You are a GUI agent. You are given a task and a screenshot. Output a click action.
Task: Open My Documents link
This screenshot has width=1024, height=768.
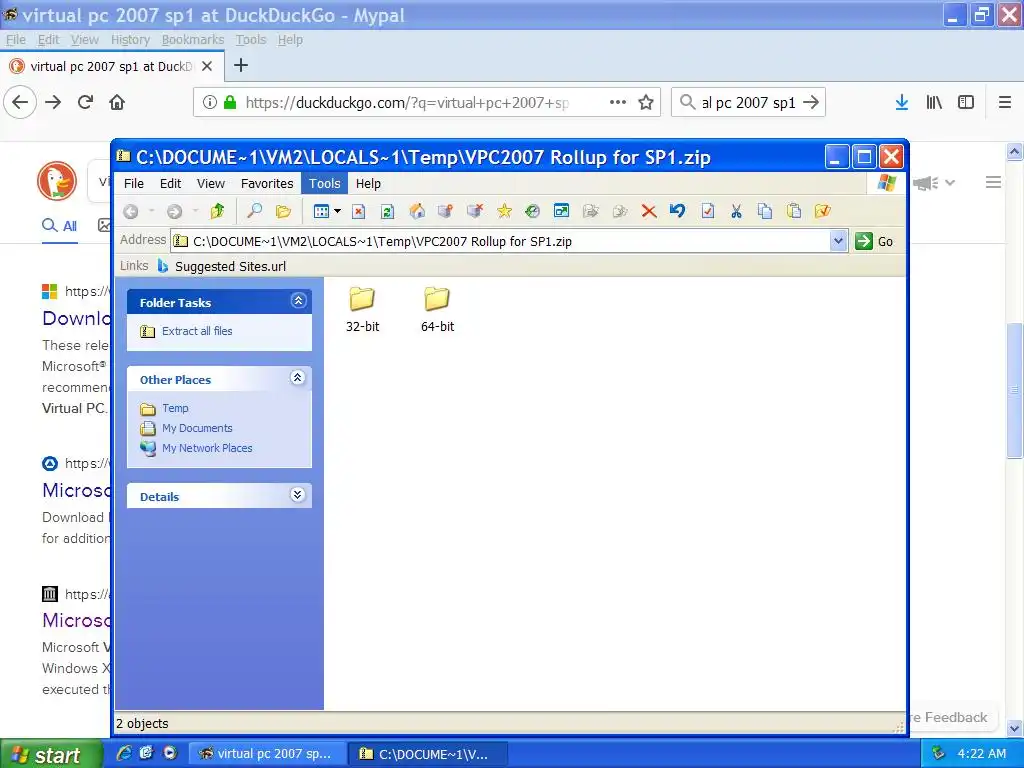tap(197, 428)
